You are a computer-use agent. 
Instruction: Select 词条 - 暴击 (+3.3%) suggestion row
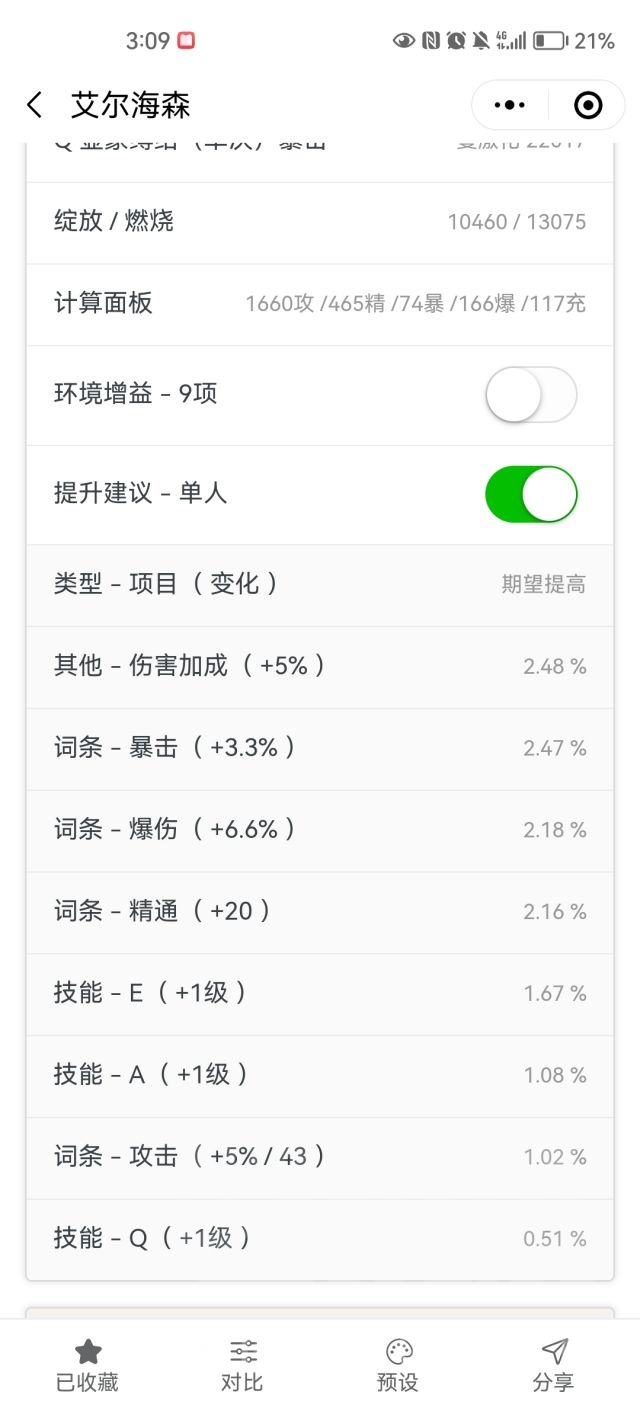pyautogui.click(x=320, y=749)
